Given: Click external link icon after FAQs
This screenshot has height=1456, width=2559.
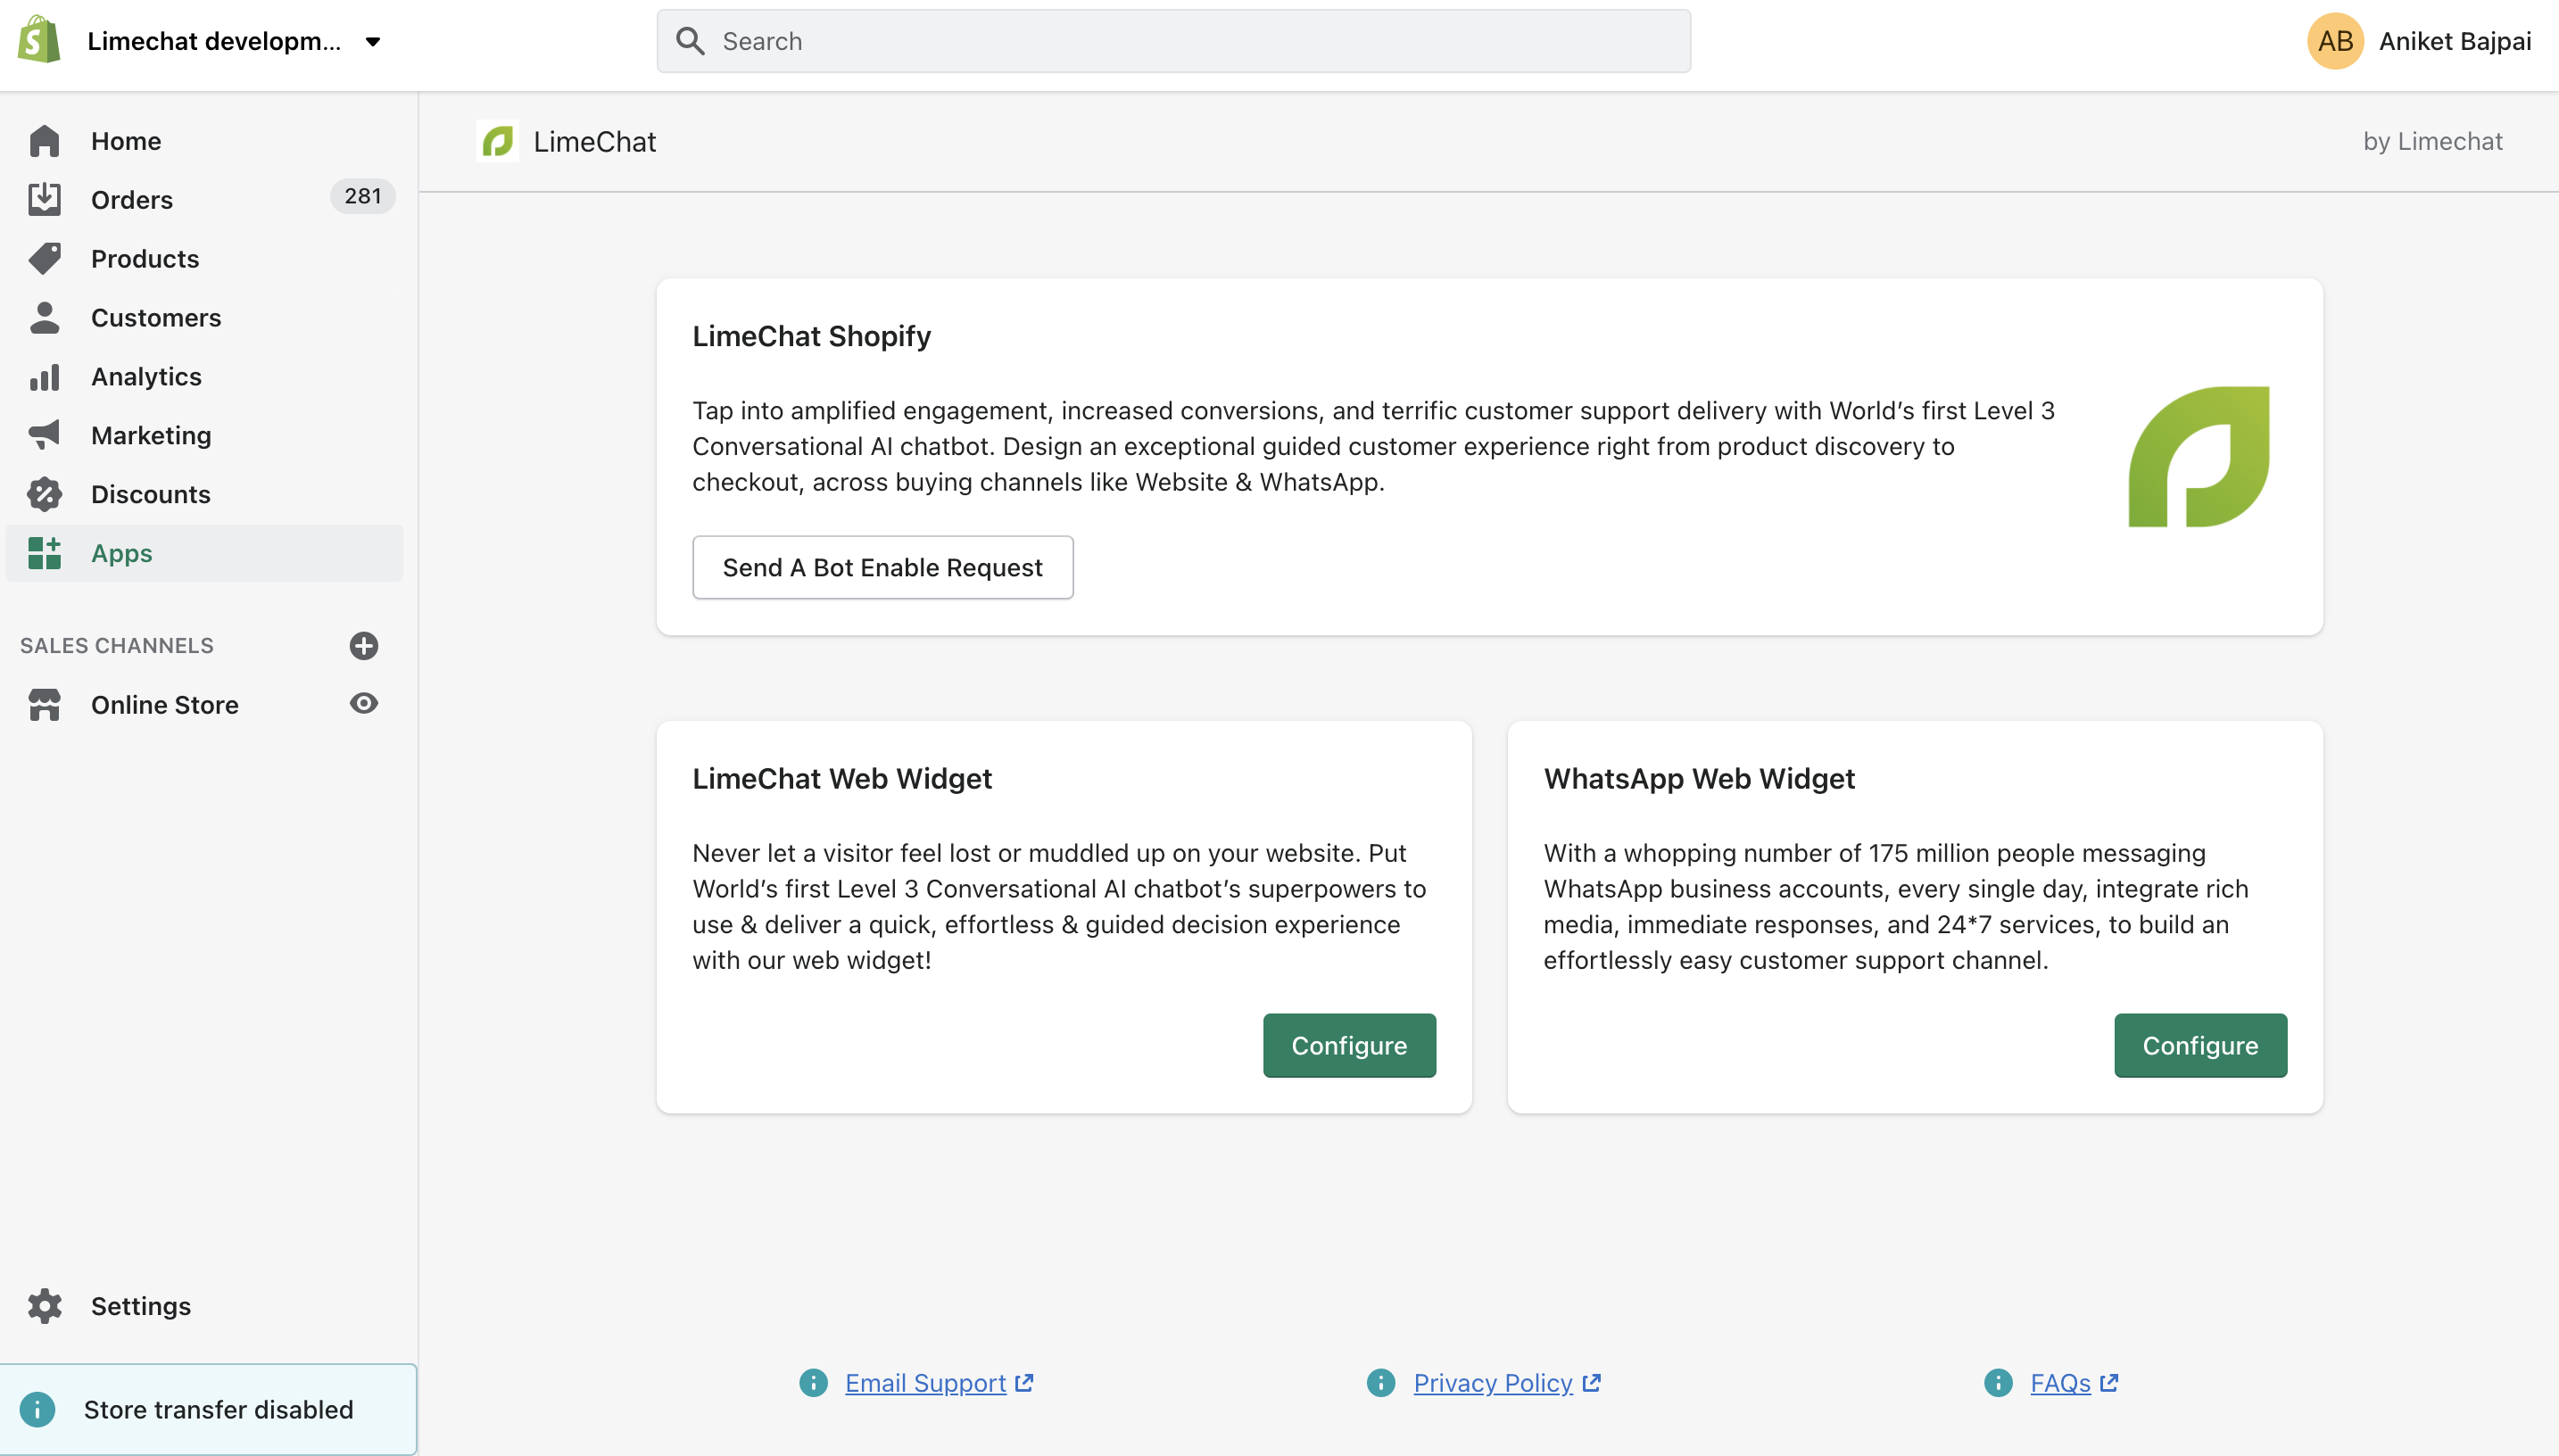Looking at the screenshot, I should [2109, 1383].
